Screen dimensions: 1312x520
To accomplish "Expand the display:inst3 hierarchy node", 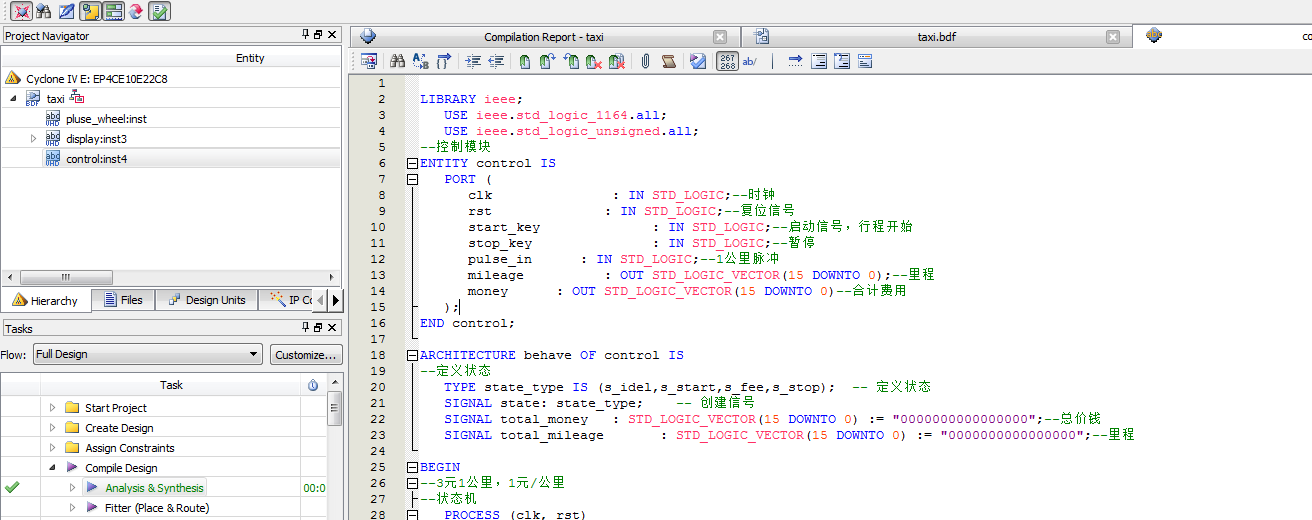I will 34,139.
